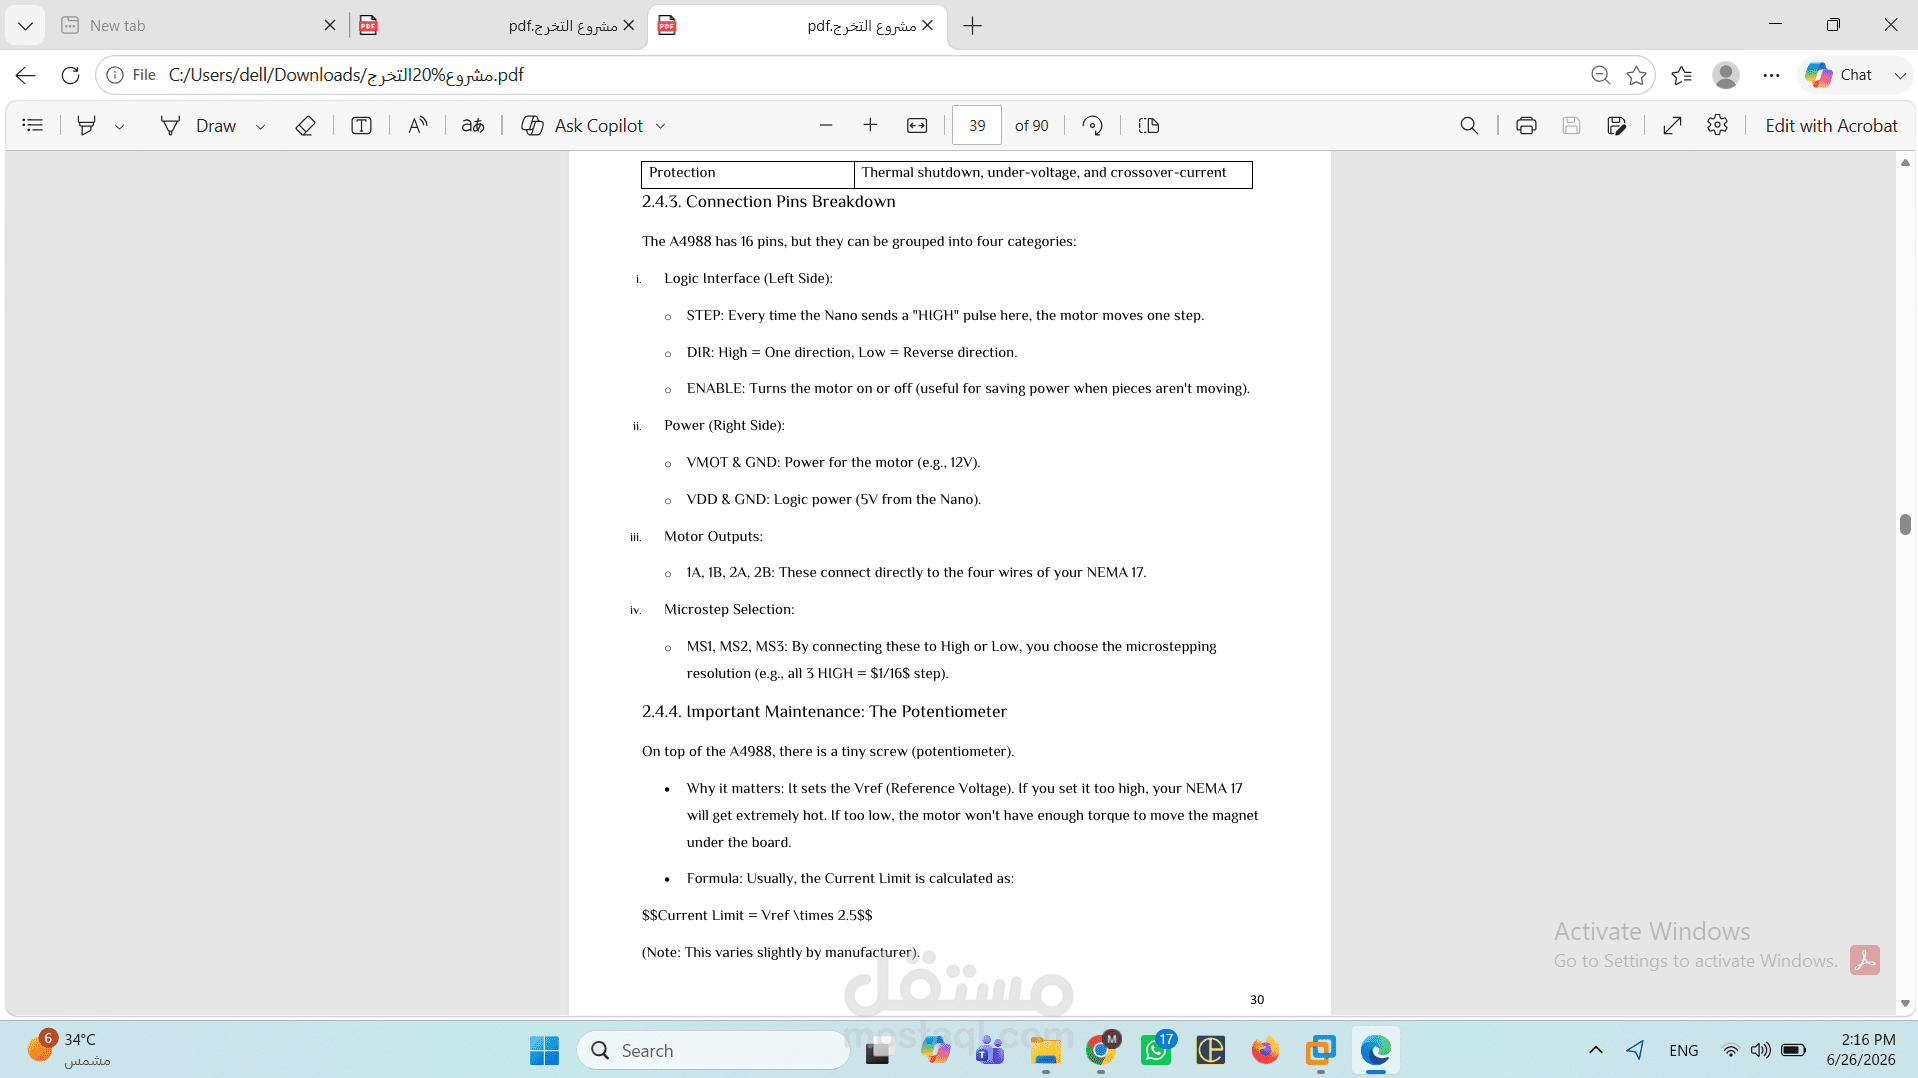Open the clock showing 2:16 PM
1918x1078 pixels.
pyautogui.click(x=1861, y=1050)
